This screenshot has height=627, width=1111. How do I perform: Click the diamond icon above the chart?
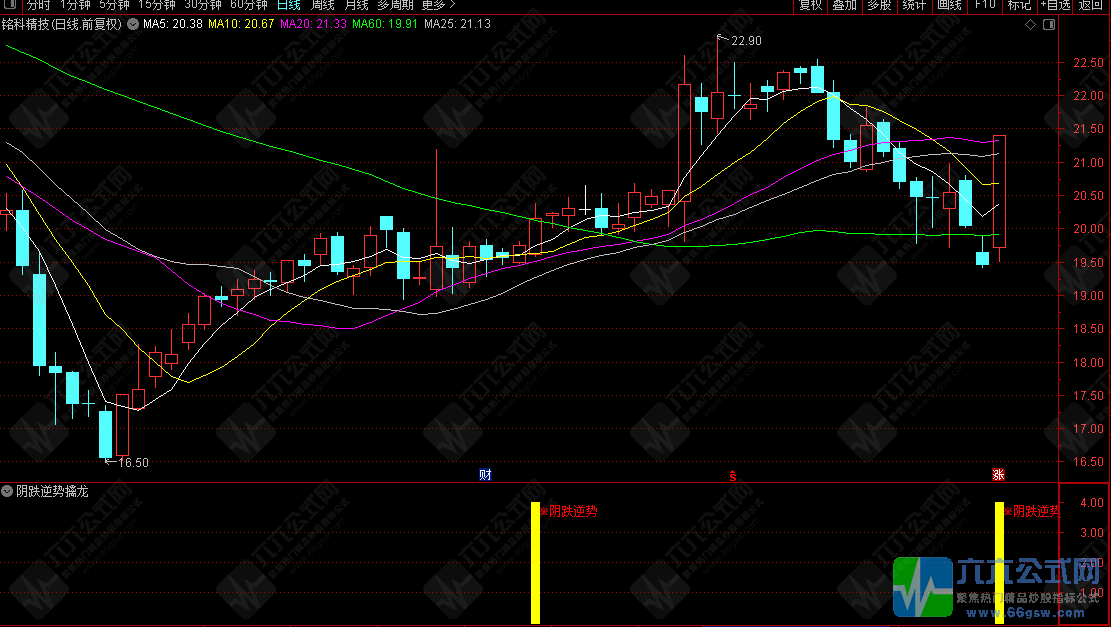click(1031, 25)
